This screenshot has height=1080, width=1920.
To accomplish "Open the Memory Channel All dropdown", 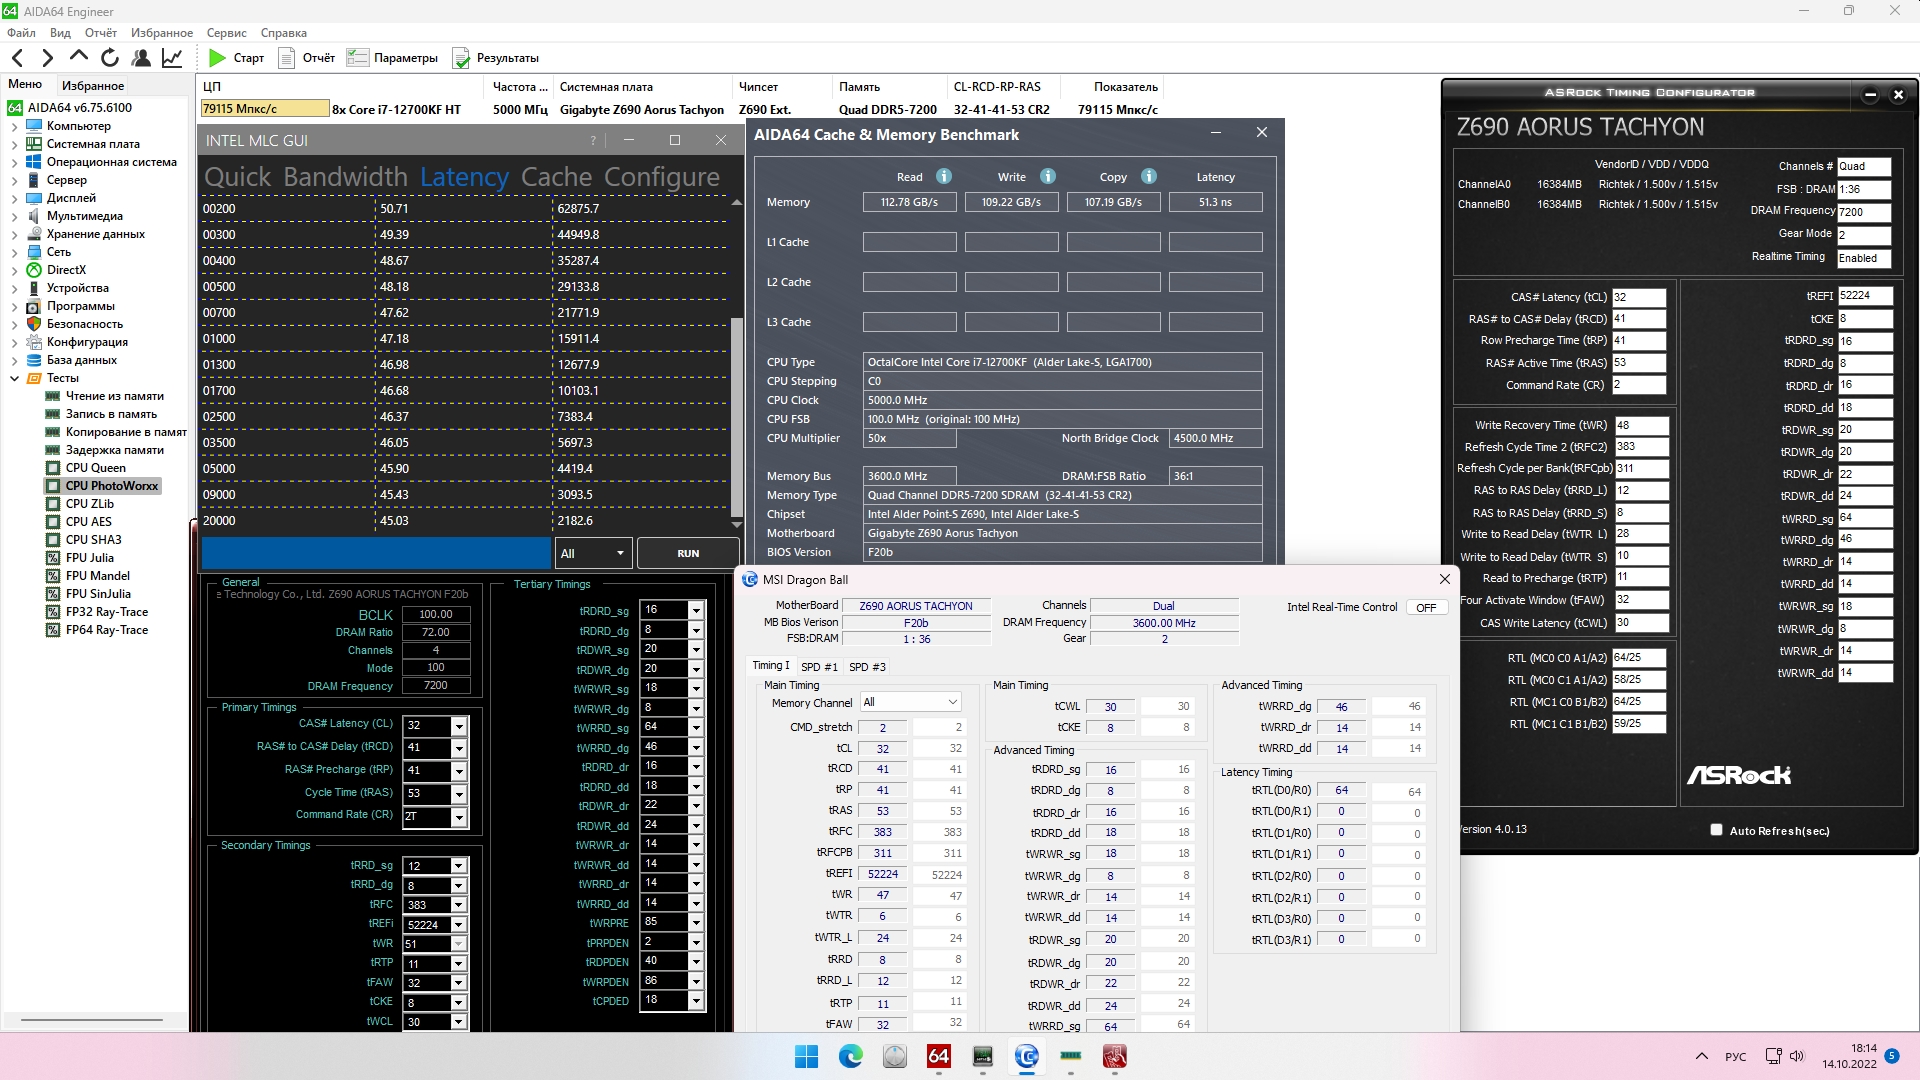I will (x=911, y=703).
